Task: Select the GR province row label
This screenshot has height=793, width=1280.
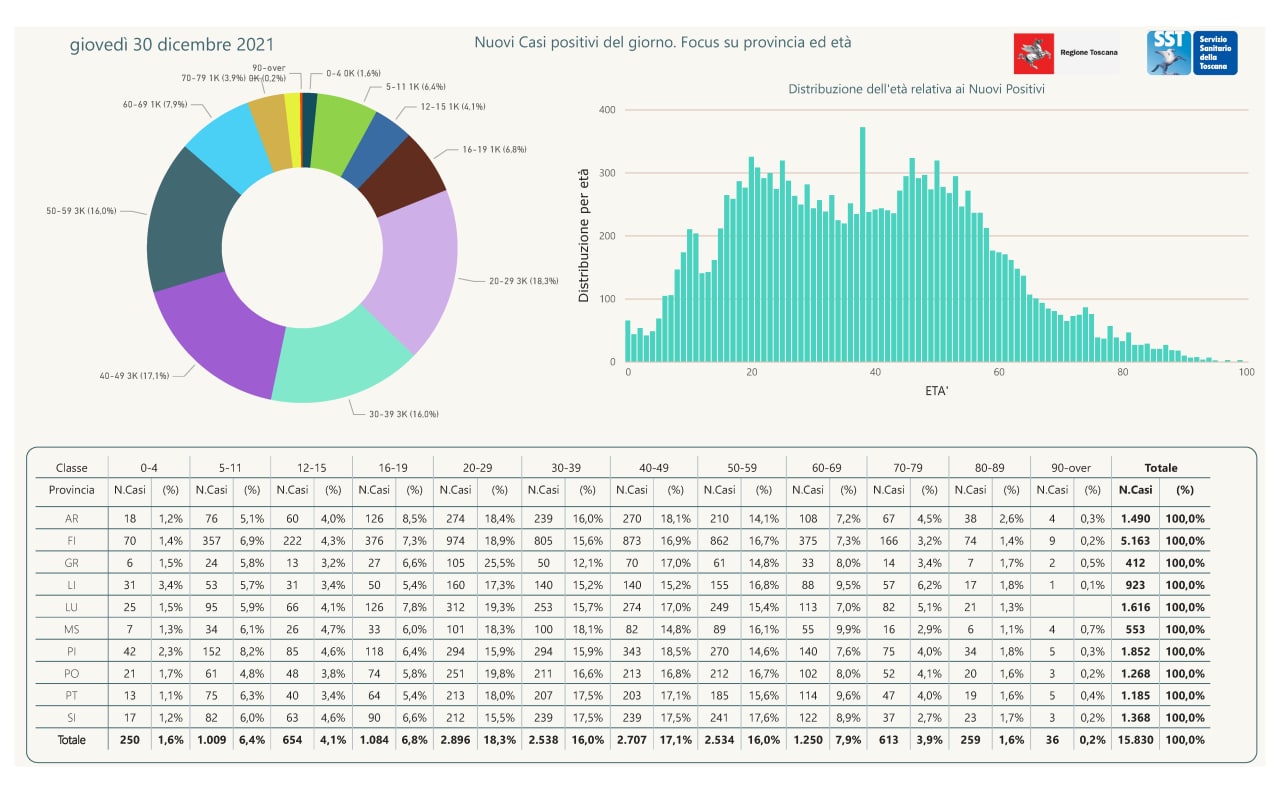Action: pyautogui.click(x=72, y=563)
